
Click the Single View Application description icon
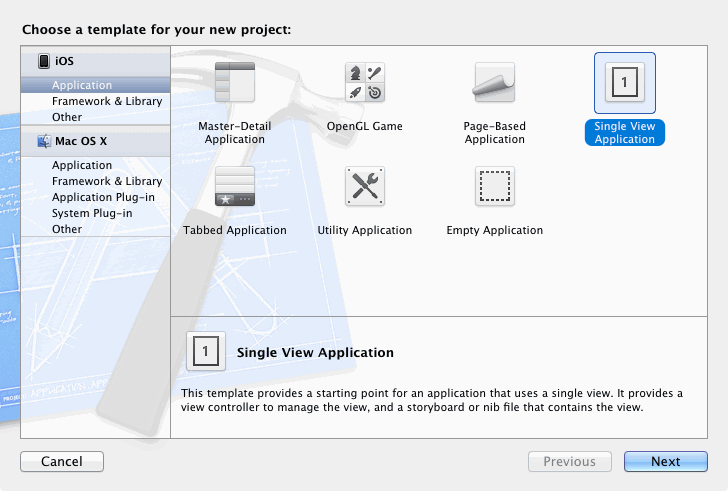(205, 351)
